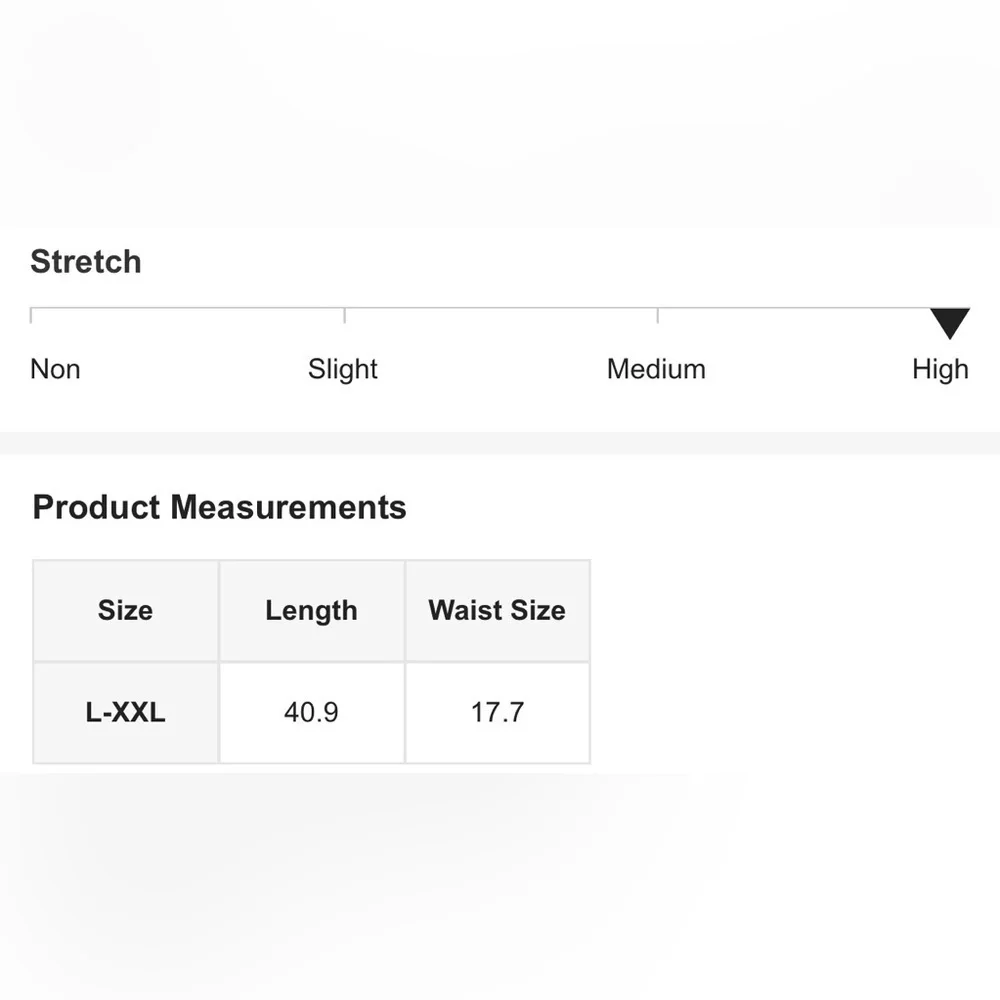Select the Slight stretch label
Screen dimensions: 1000x1000
pos(342,369)
